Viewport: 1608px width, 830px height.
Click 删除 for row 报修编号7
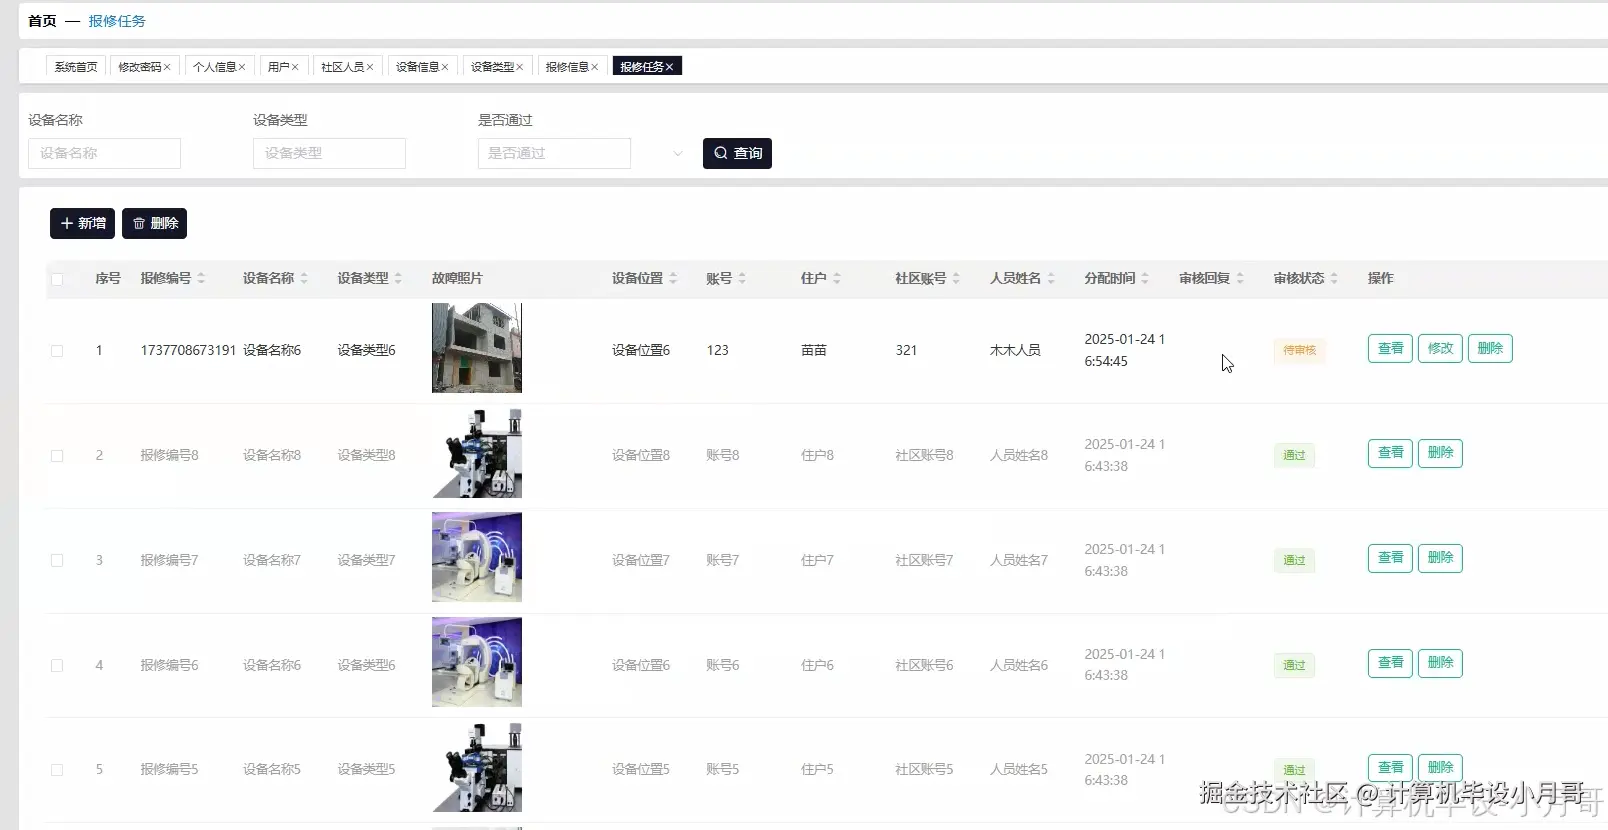(x=1440, y=558)
